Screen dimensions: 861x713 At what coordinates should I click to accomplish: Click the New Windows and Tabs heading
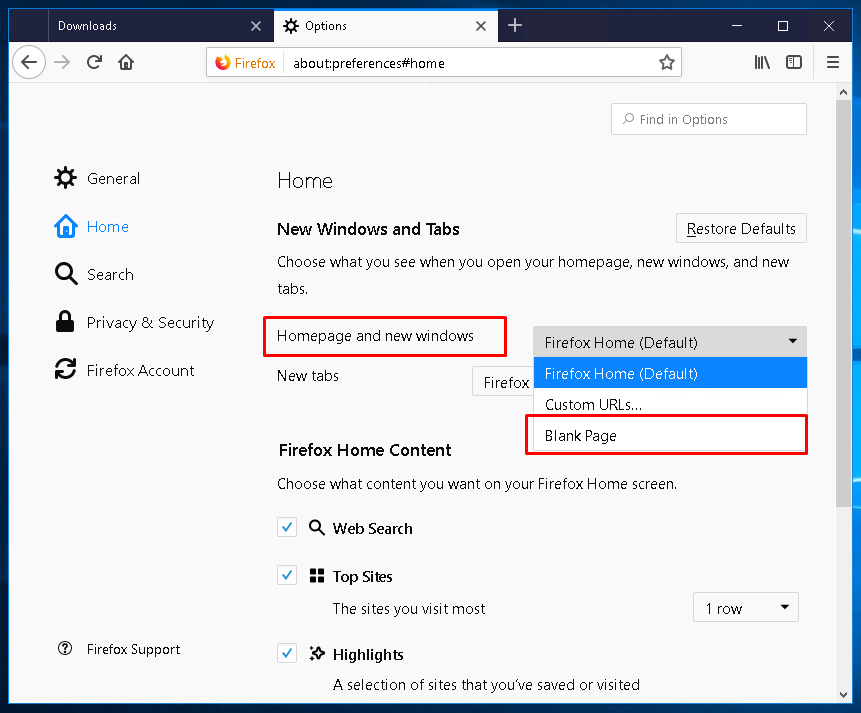[x=368, y=229]
